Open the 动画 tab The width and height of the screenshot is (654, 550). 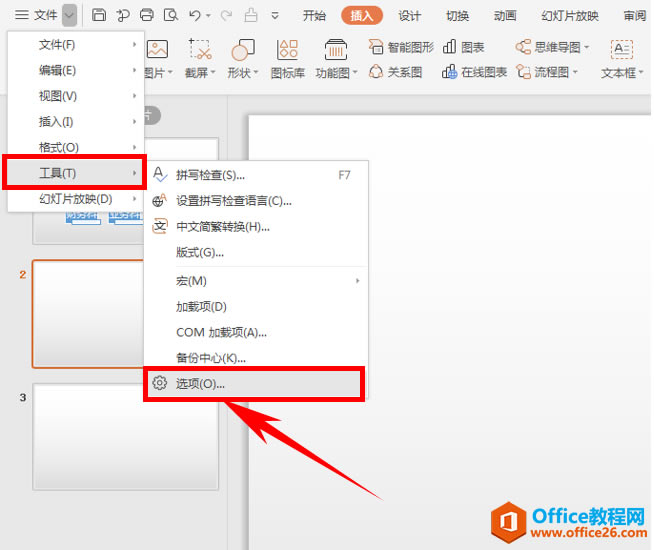[x=505, y=16]
